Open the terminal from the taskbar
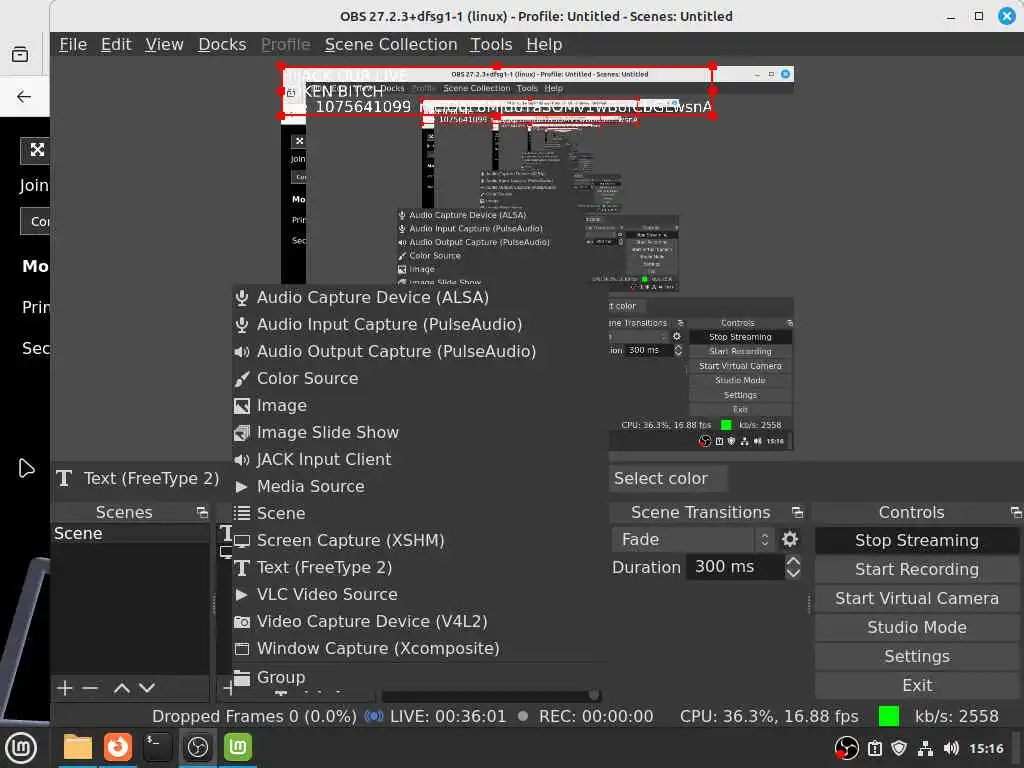The image size is (1024, 768). (x=157, y=747)
